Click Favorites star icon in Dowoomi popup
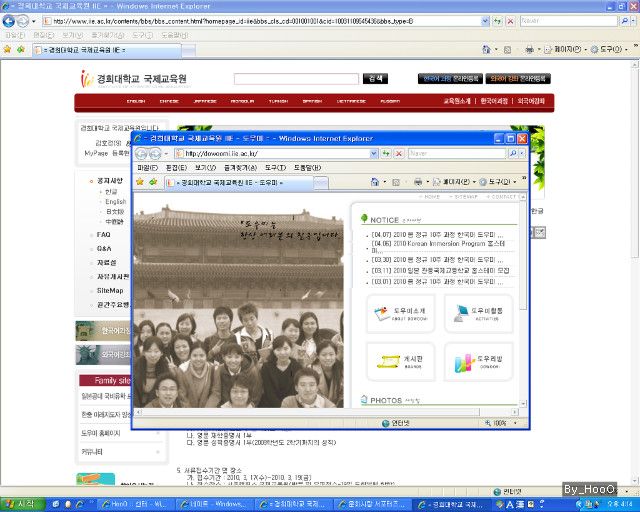Viewport: 640px width, 512px height. click(x=140, y=182)
